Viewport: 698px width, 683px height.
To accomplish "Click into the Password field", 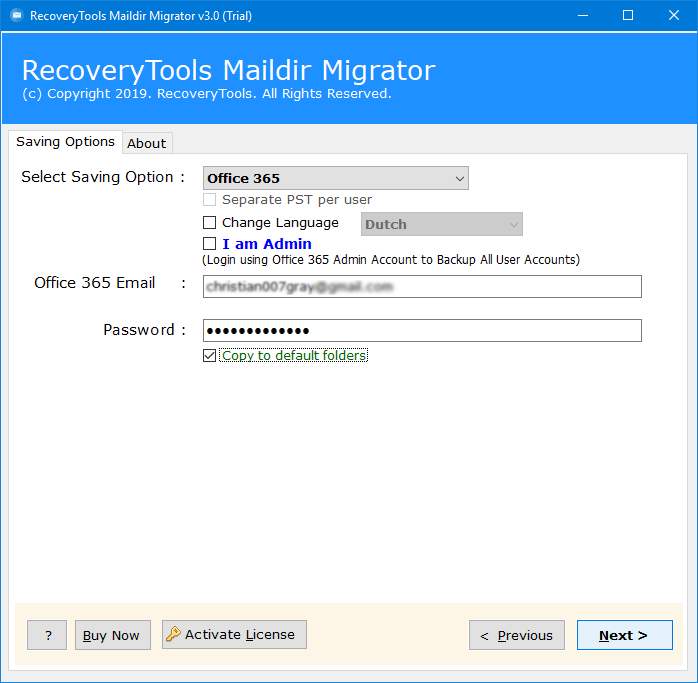I will [422, 330].
